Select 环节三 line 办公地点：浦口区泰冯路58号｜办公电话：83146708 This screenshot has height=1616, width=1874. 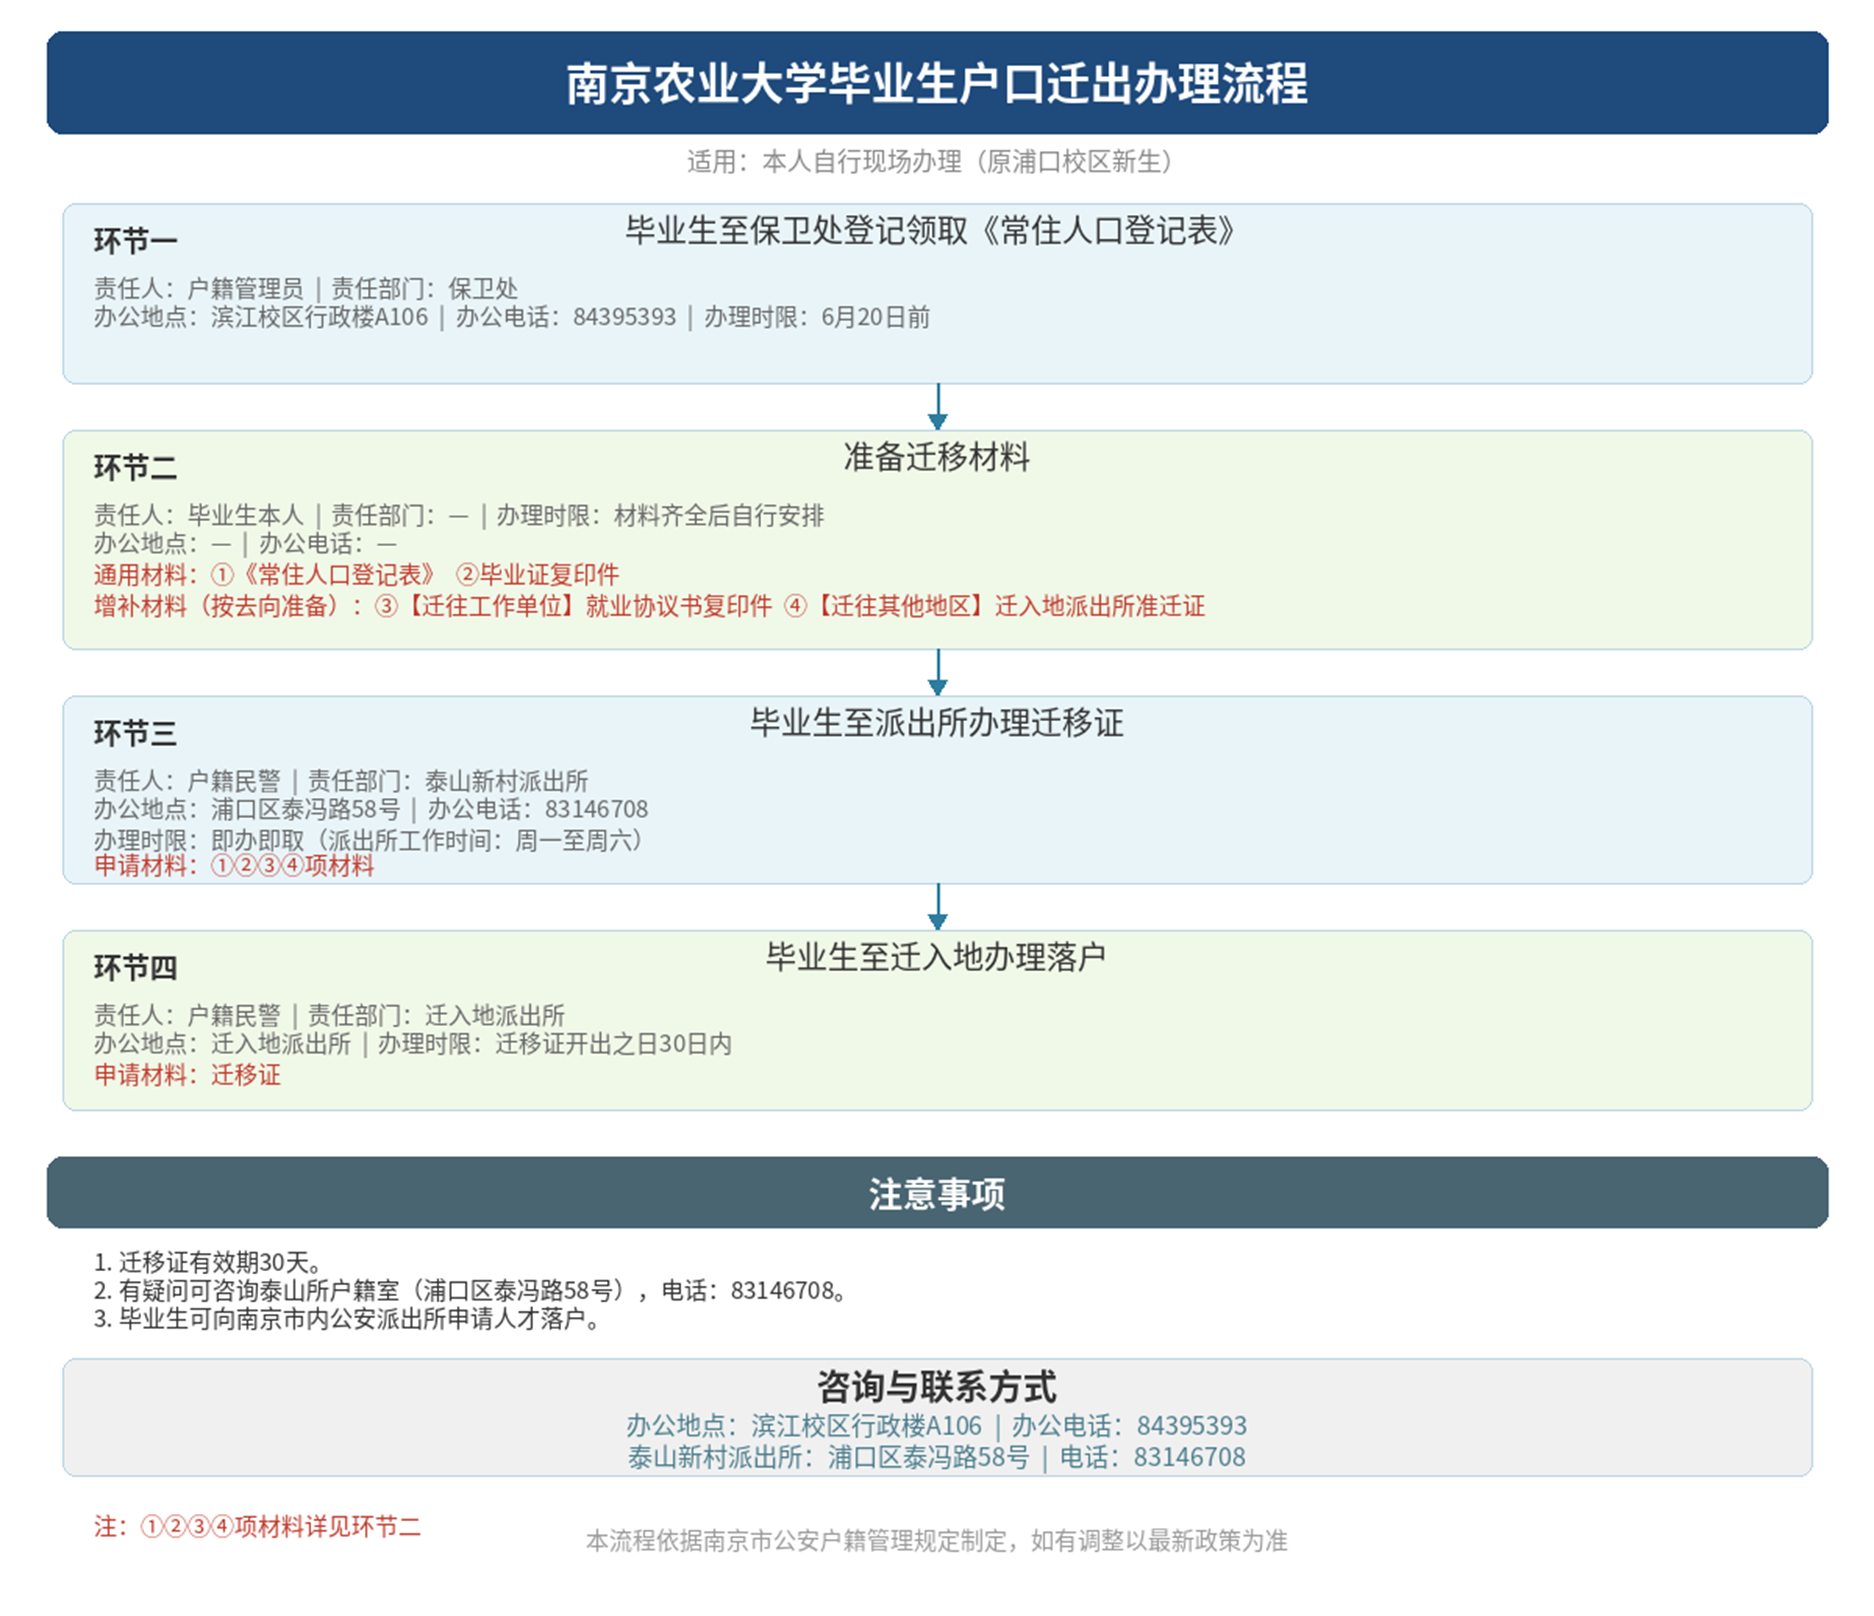tap(371, 809)
